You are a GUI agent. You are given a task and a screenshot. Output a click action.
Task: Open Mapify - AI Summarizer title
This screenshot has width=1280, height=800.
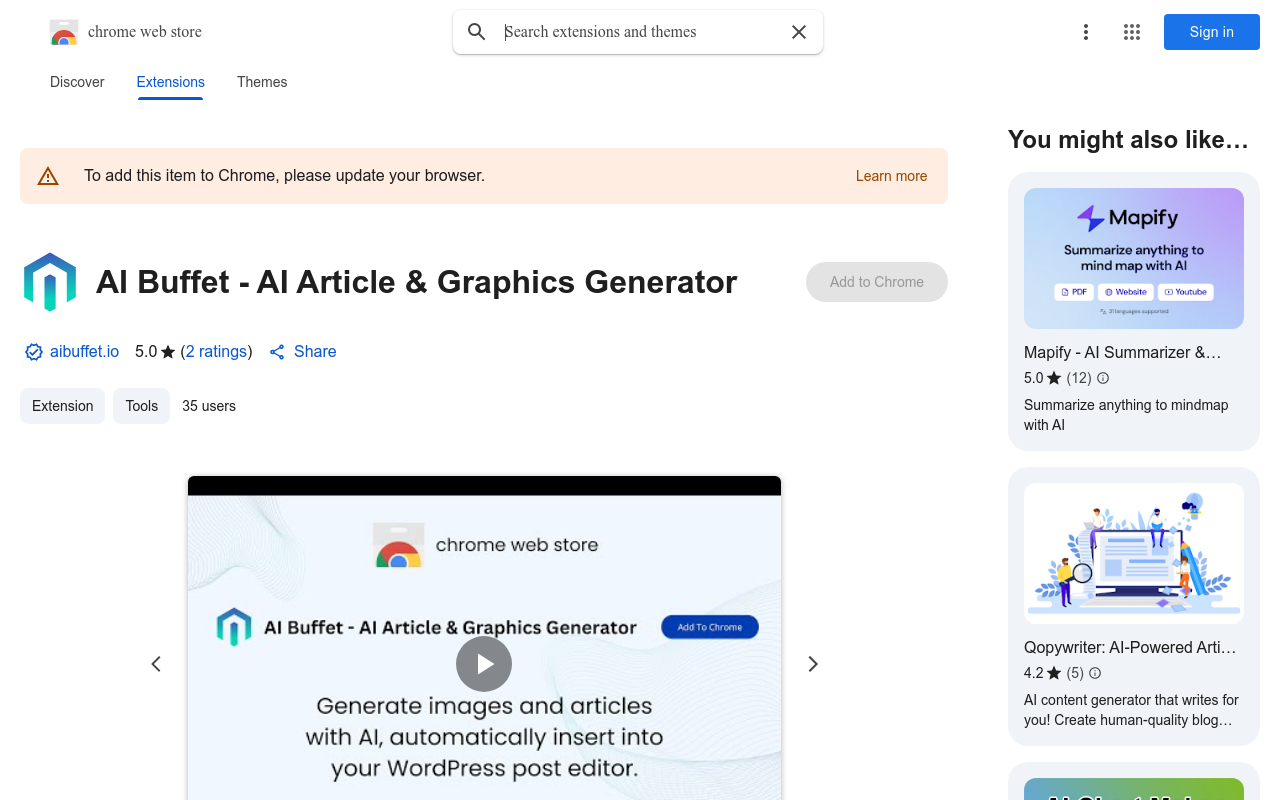coord(1122,352)
